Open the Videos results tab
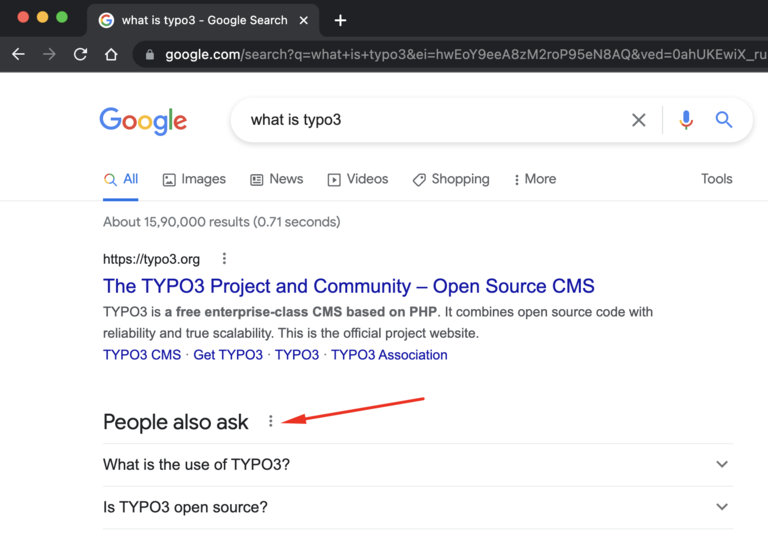The width and height of the screenshot is (768, 539). click(x=357, y=179)
